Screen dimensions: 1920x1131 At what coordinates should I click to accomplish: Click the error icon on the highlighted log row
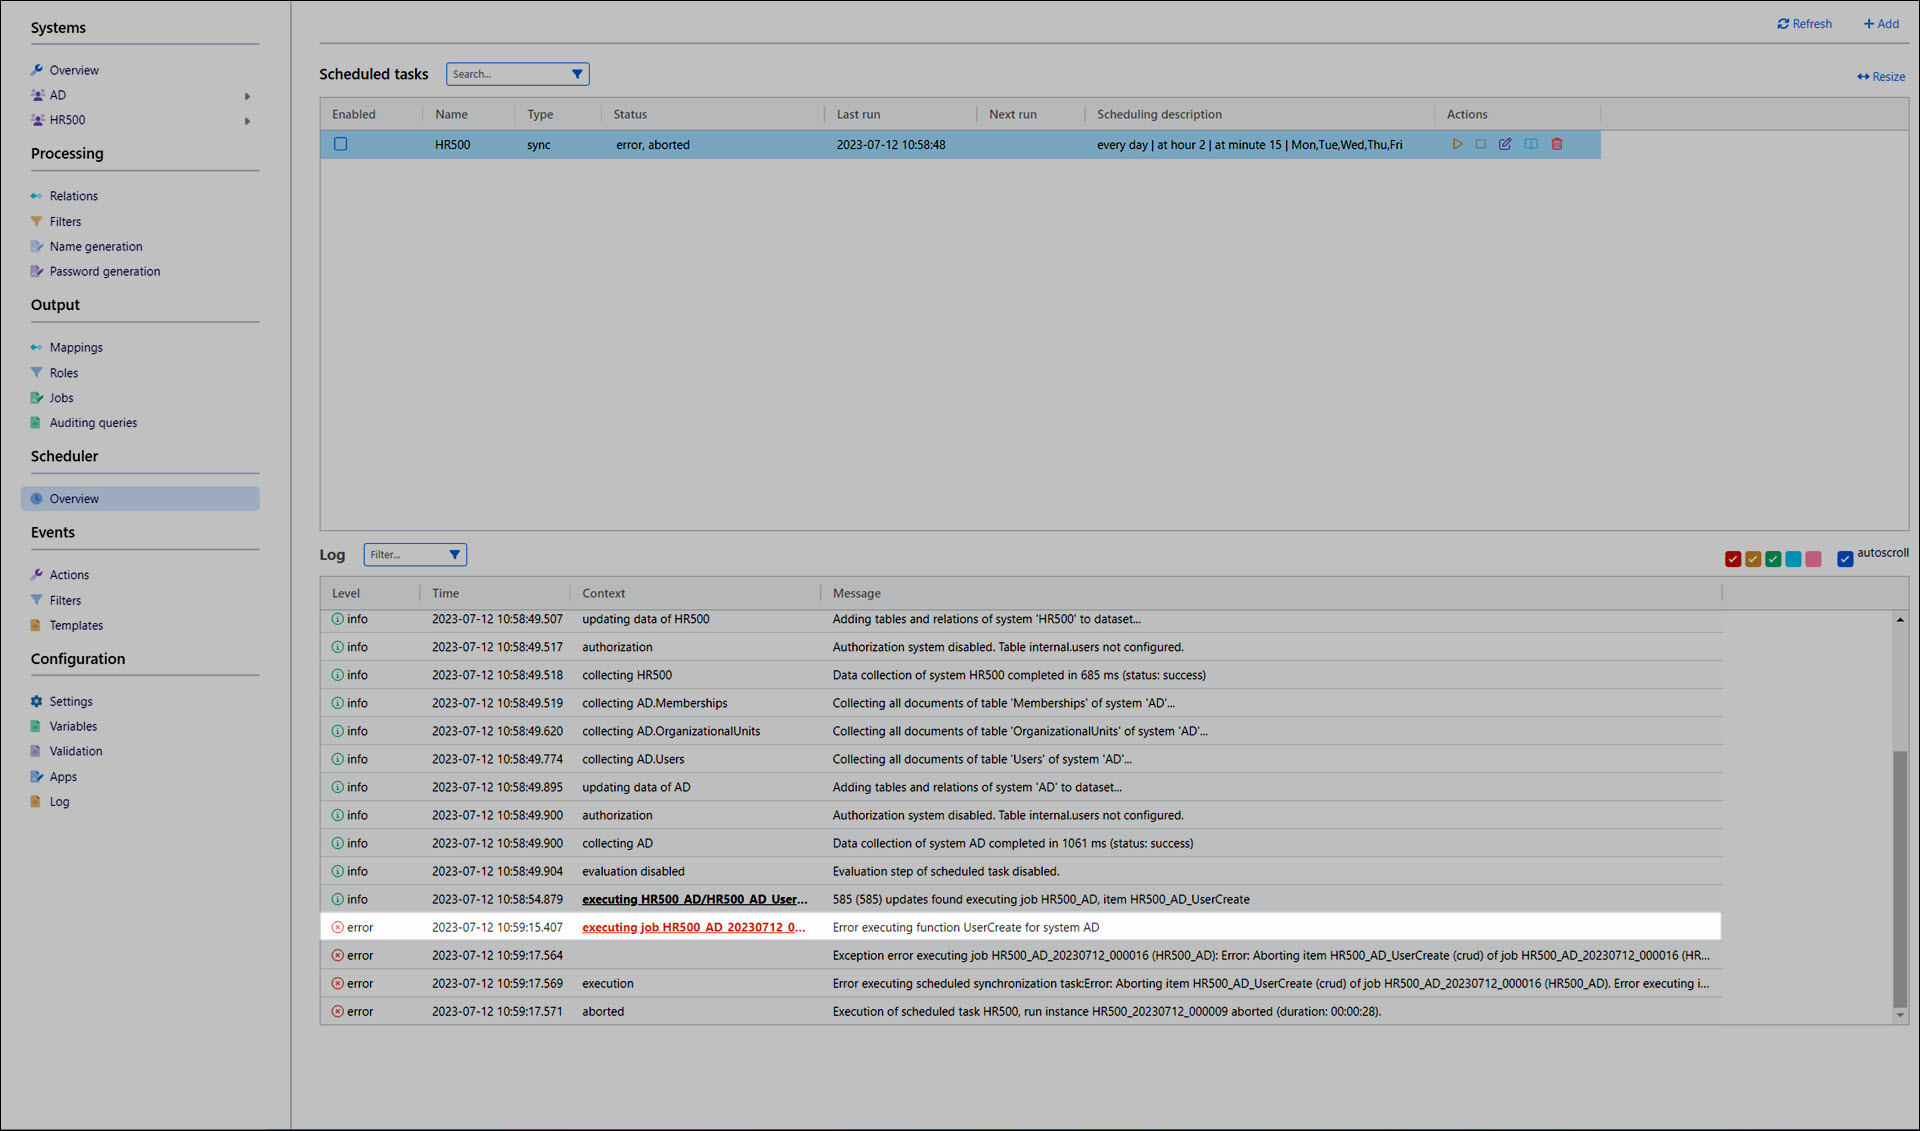[x=338, y=927]
